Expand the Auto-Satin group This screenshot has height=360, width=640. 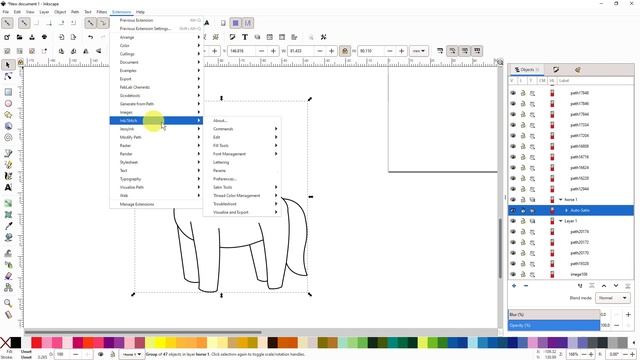[x=566, y=211]
